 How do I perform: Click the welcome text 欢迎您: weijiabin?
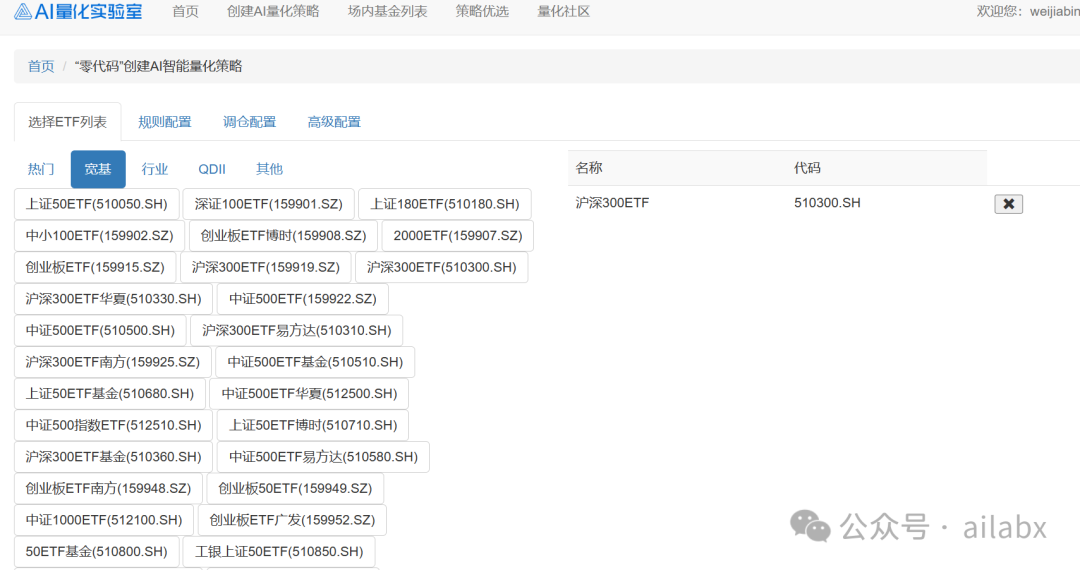1028,12
